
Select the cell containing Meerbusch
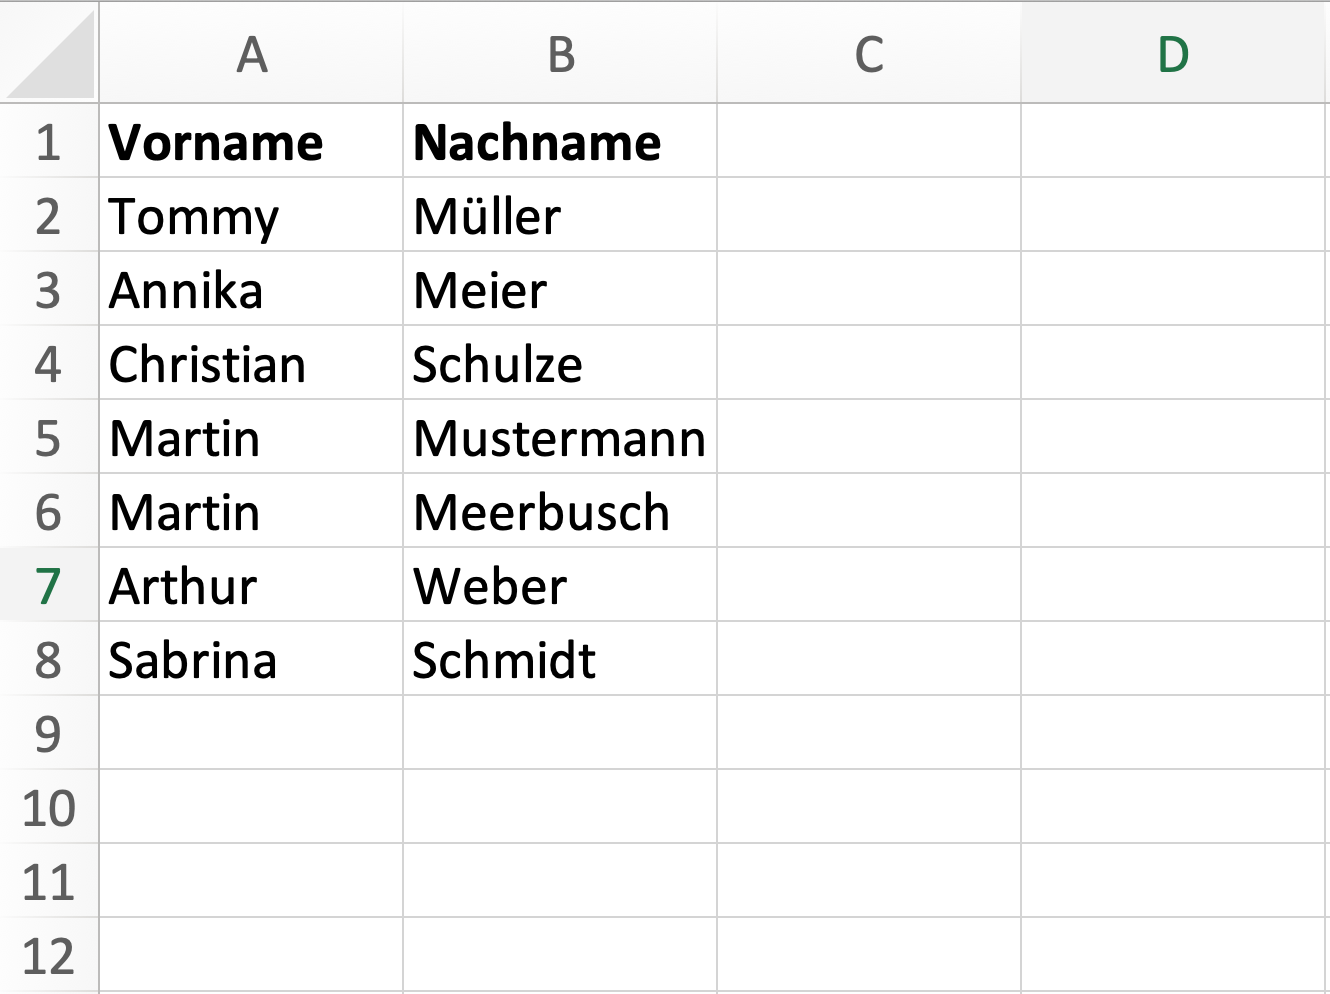[560, 512]
